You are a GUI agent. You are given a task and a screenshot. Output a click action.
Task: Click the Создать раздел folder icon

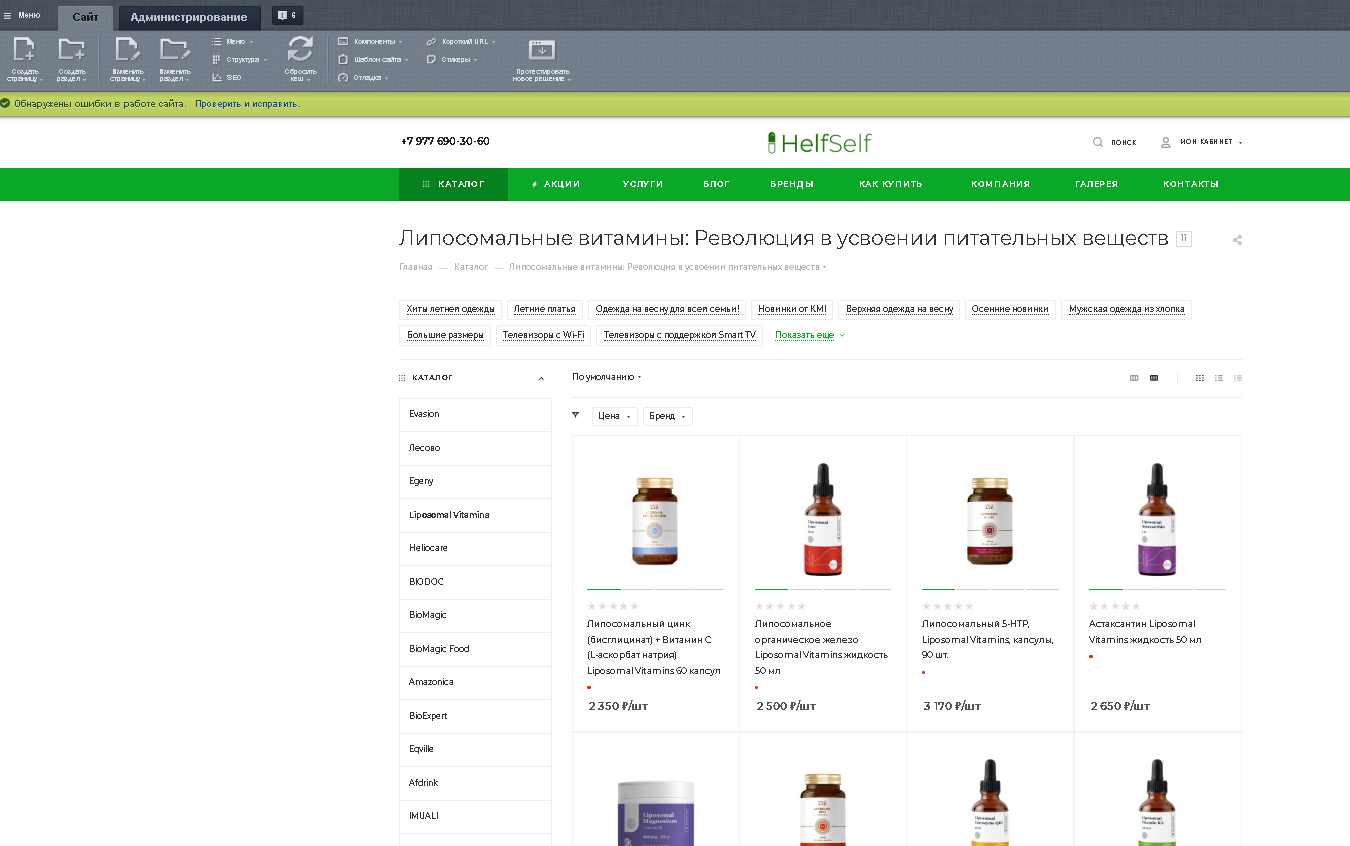pos(71,49)
